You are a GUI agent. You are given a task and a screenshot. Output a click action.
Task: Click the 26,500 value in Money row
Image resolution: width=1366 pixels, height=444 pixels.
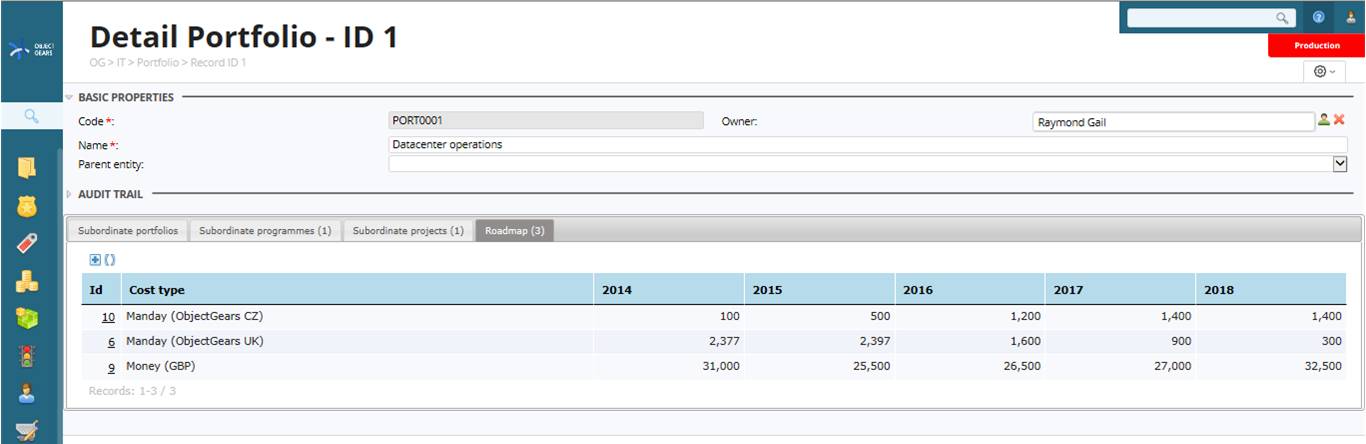pos(1021,367)
